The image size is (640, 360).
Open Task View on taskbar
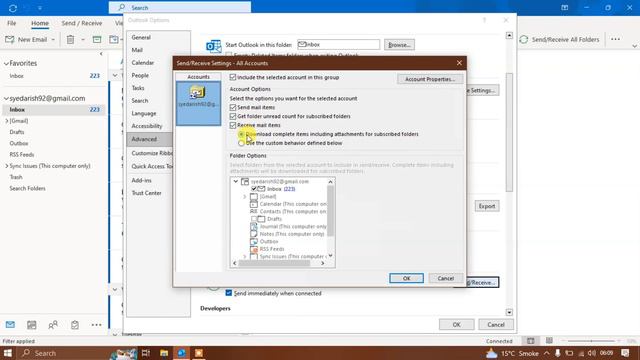click(146, 353)
